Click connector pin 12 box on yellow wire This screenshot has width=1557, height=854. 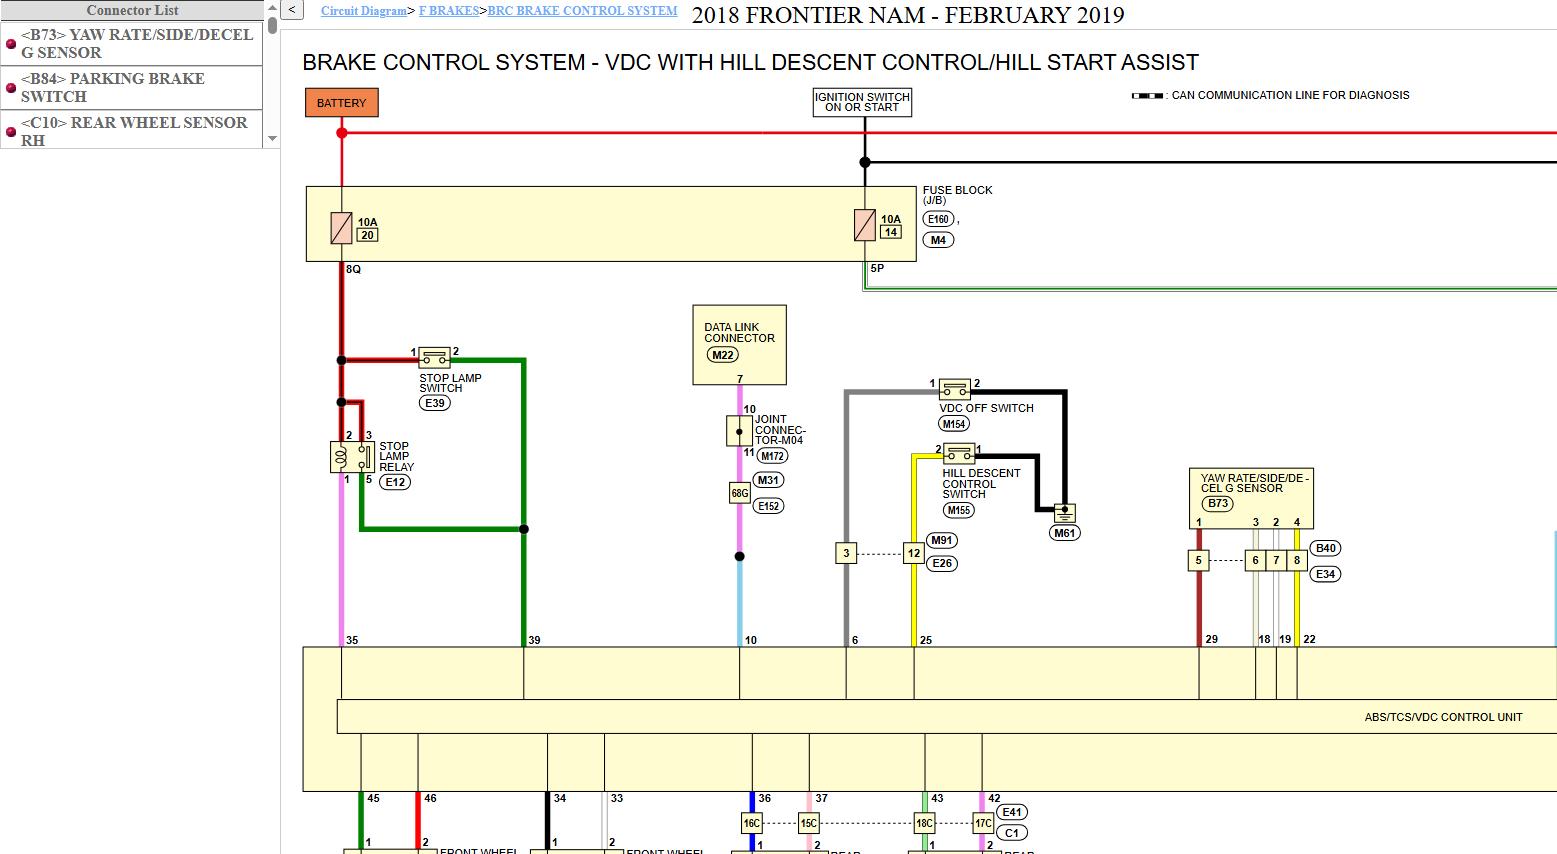point(913,553)
